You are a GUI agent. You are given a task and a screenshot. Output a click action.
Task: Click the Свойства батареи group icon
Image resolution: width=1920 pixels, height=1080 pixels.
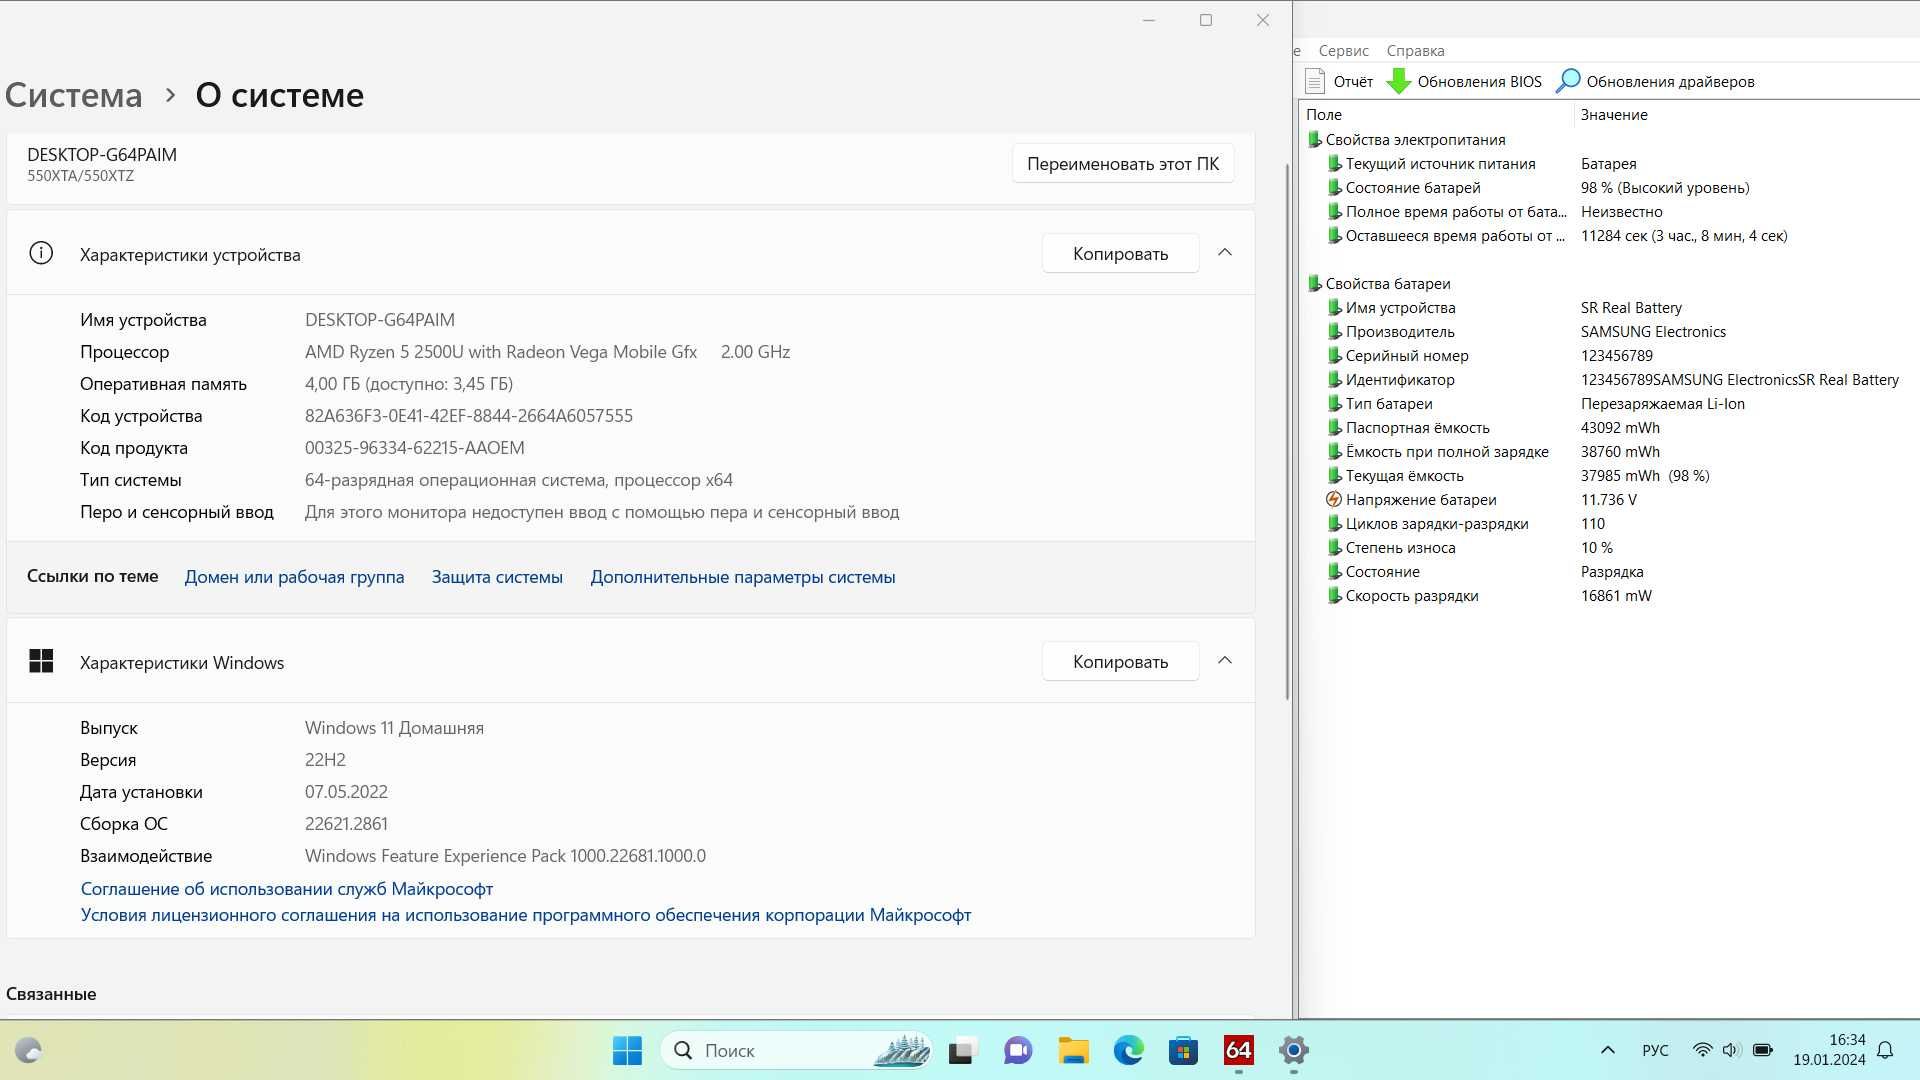(x=1315, y=284)
